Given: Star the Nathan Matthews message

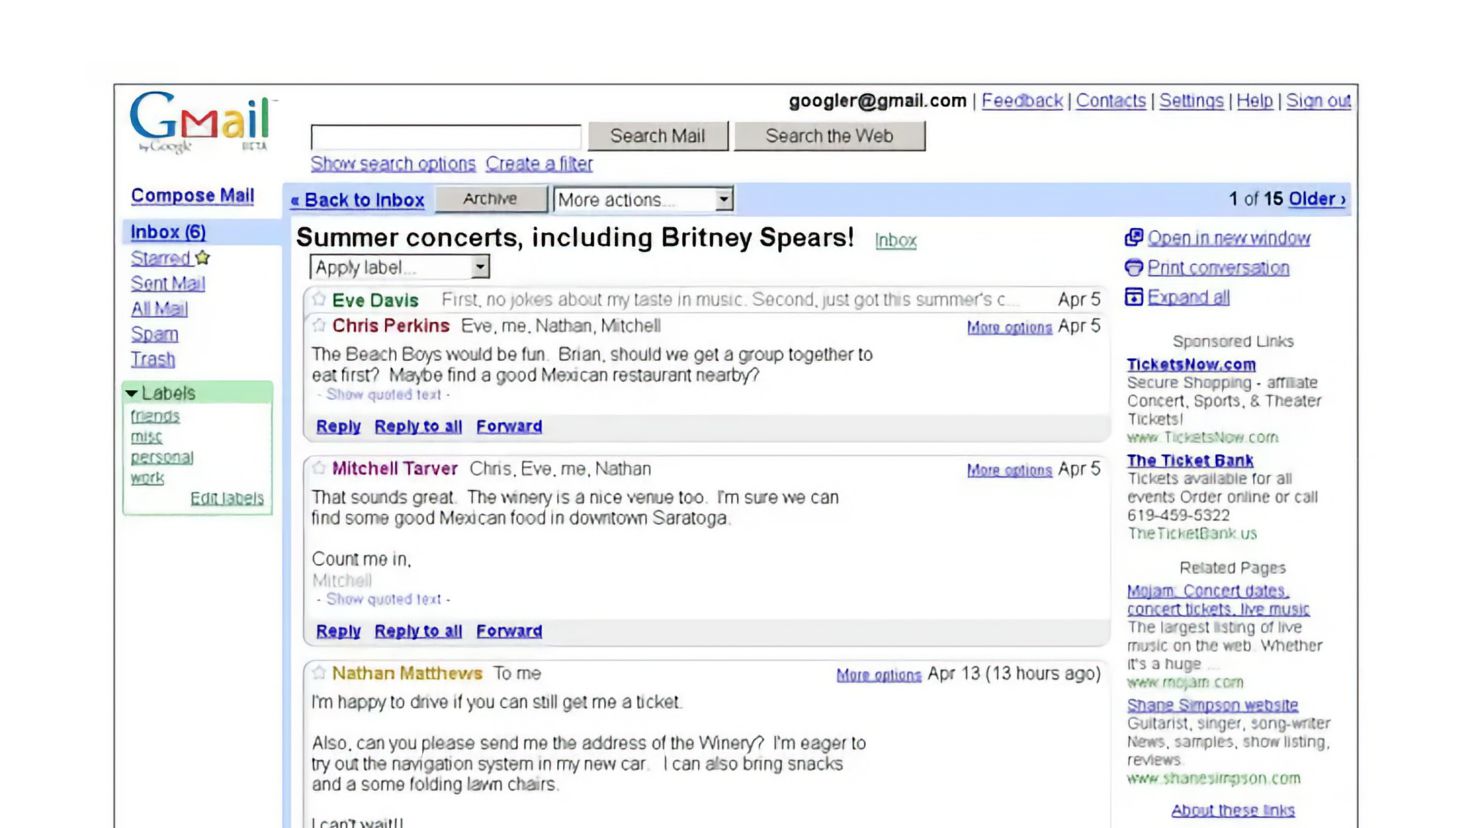Looking at the screenshot, I should click(x=319, y=673).
